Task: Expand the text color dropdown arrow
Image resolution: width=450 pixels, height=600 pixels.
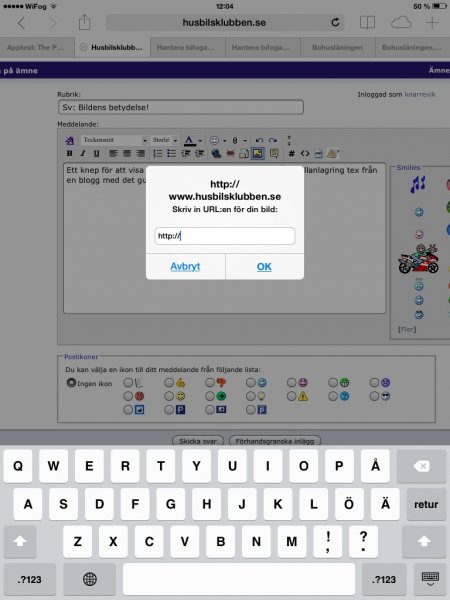Action: pos(200,141)
